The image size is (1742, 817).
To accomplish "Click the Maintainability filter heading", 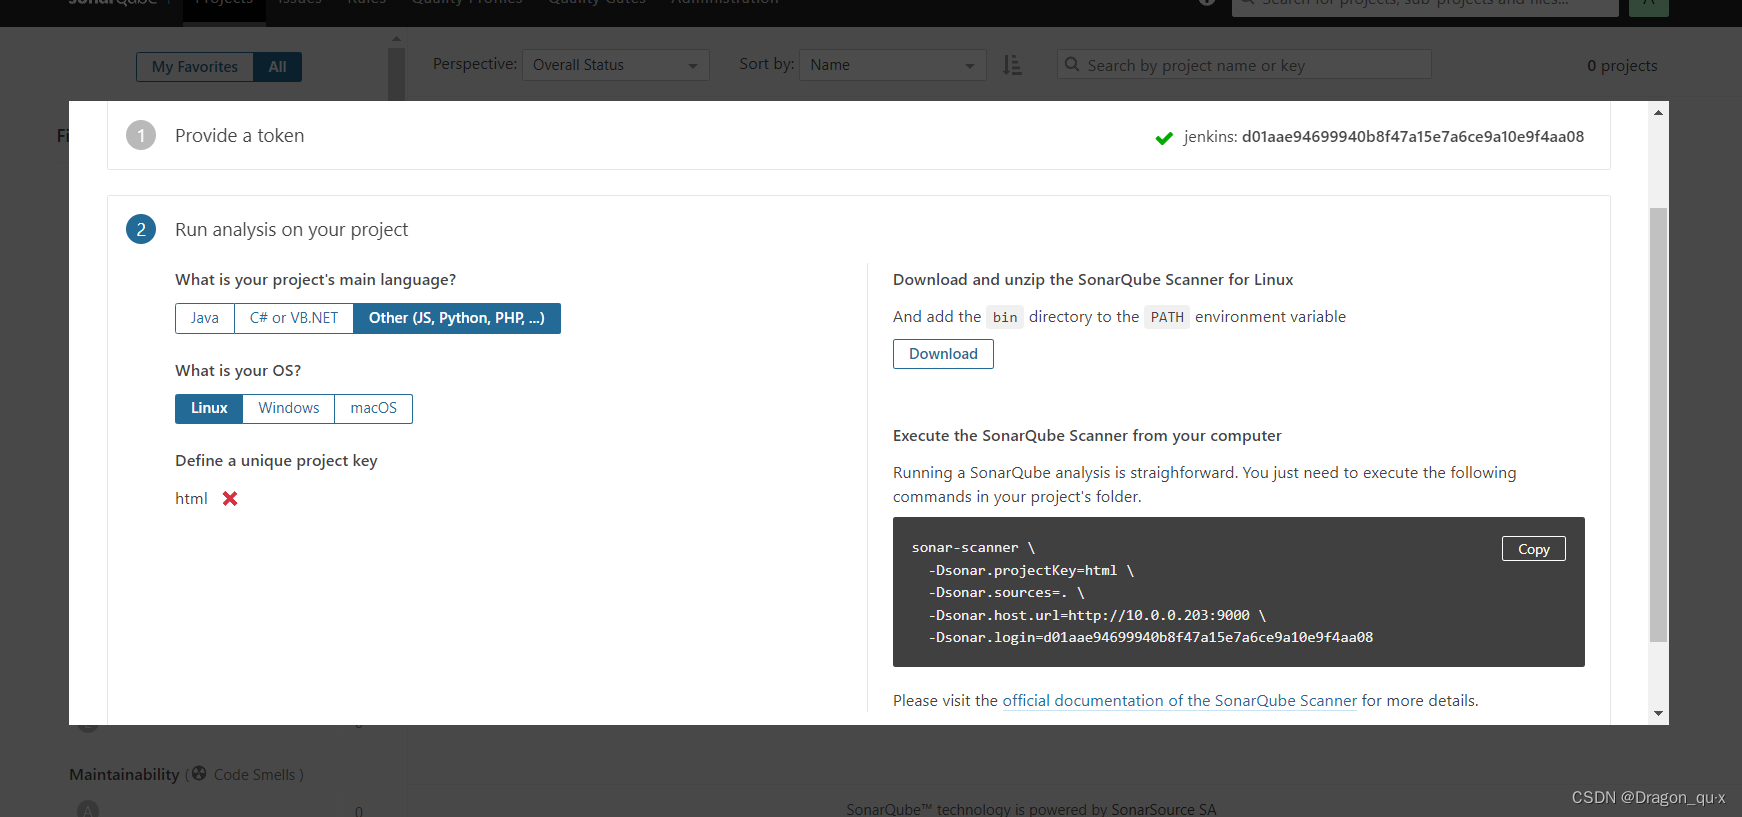I will click(124, 775).
